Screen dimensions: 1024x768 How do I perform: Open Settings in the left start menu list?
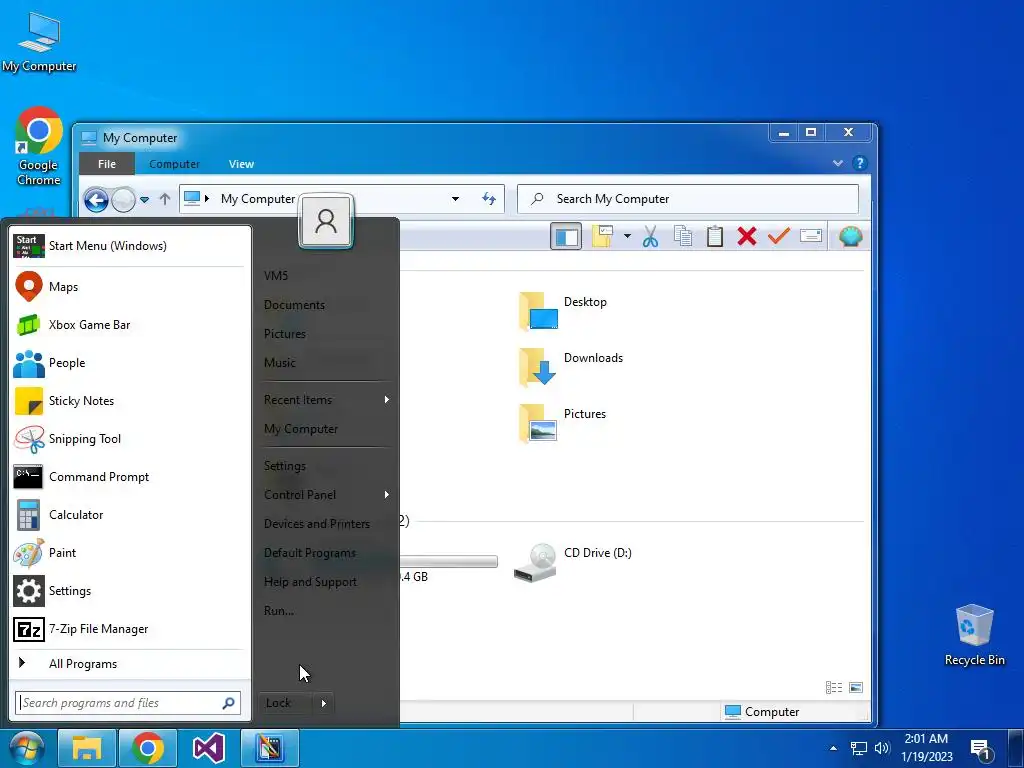(x=128, y=590)
